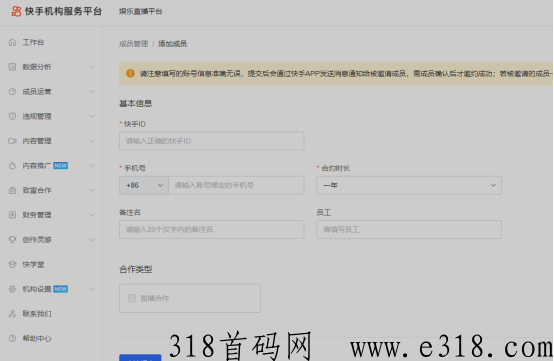554x361 pixels.
Task: Focus the 快手ID input field
Action: pos(212,141)
